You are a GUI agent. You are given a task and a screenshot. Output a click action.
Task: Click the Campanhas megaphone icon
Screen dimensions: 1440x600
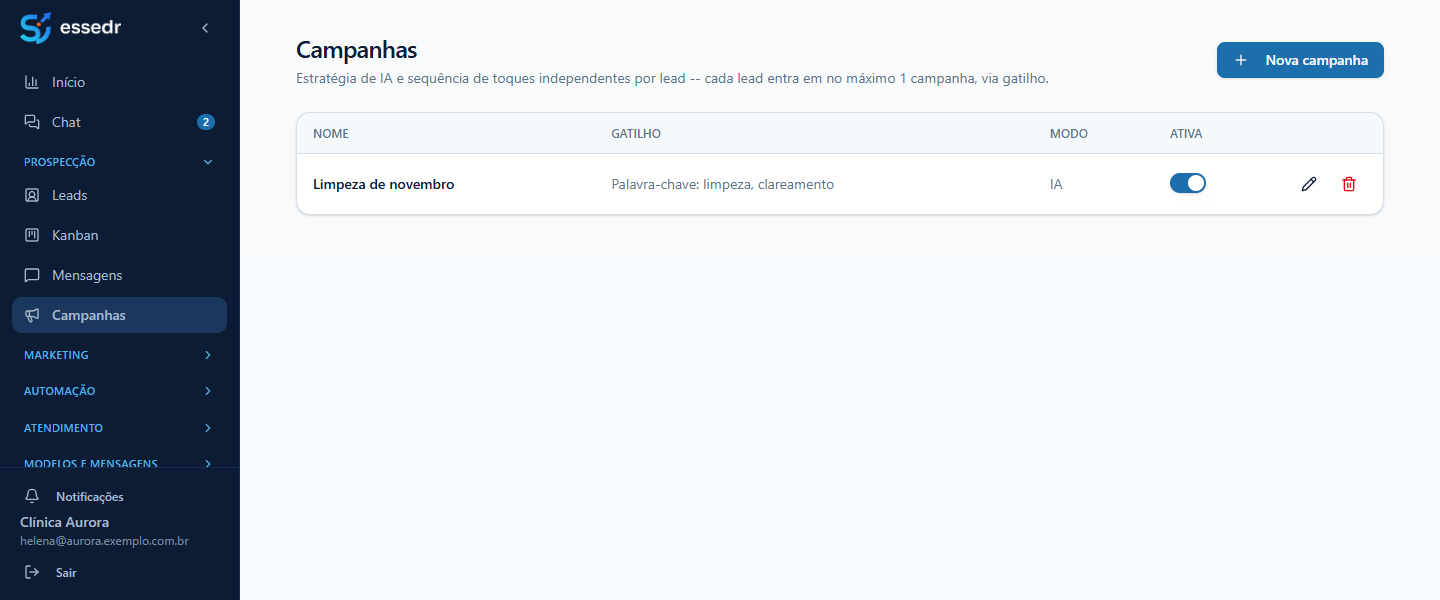[32, 315]
